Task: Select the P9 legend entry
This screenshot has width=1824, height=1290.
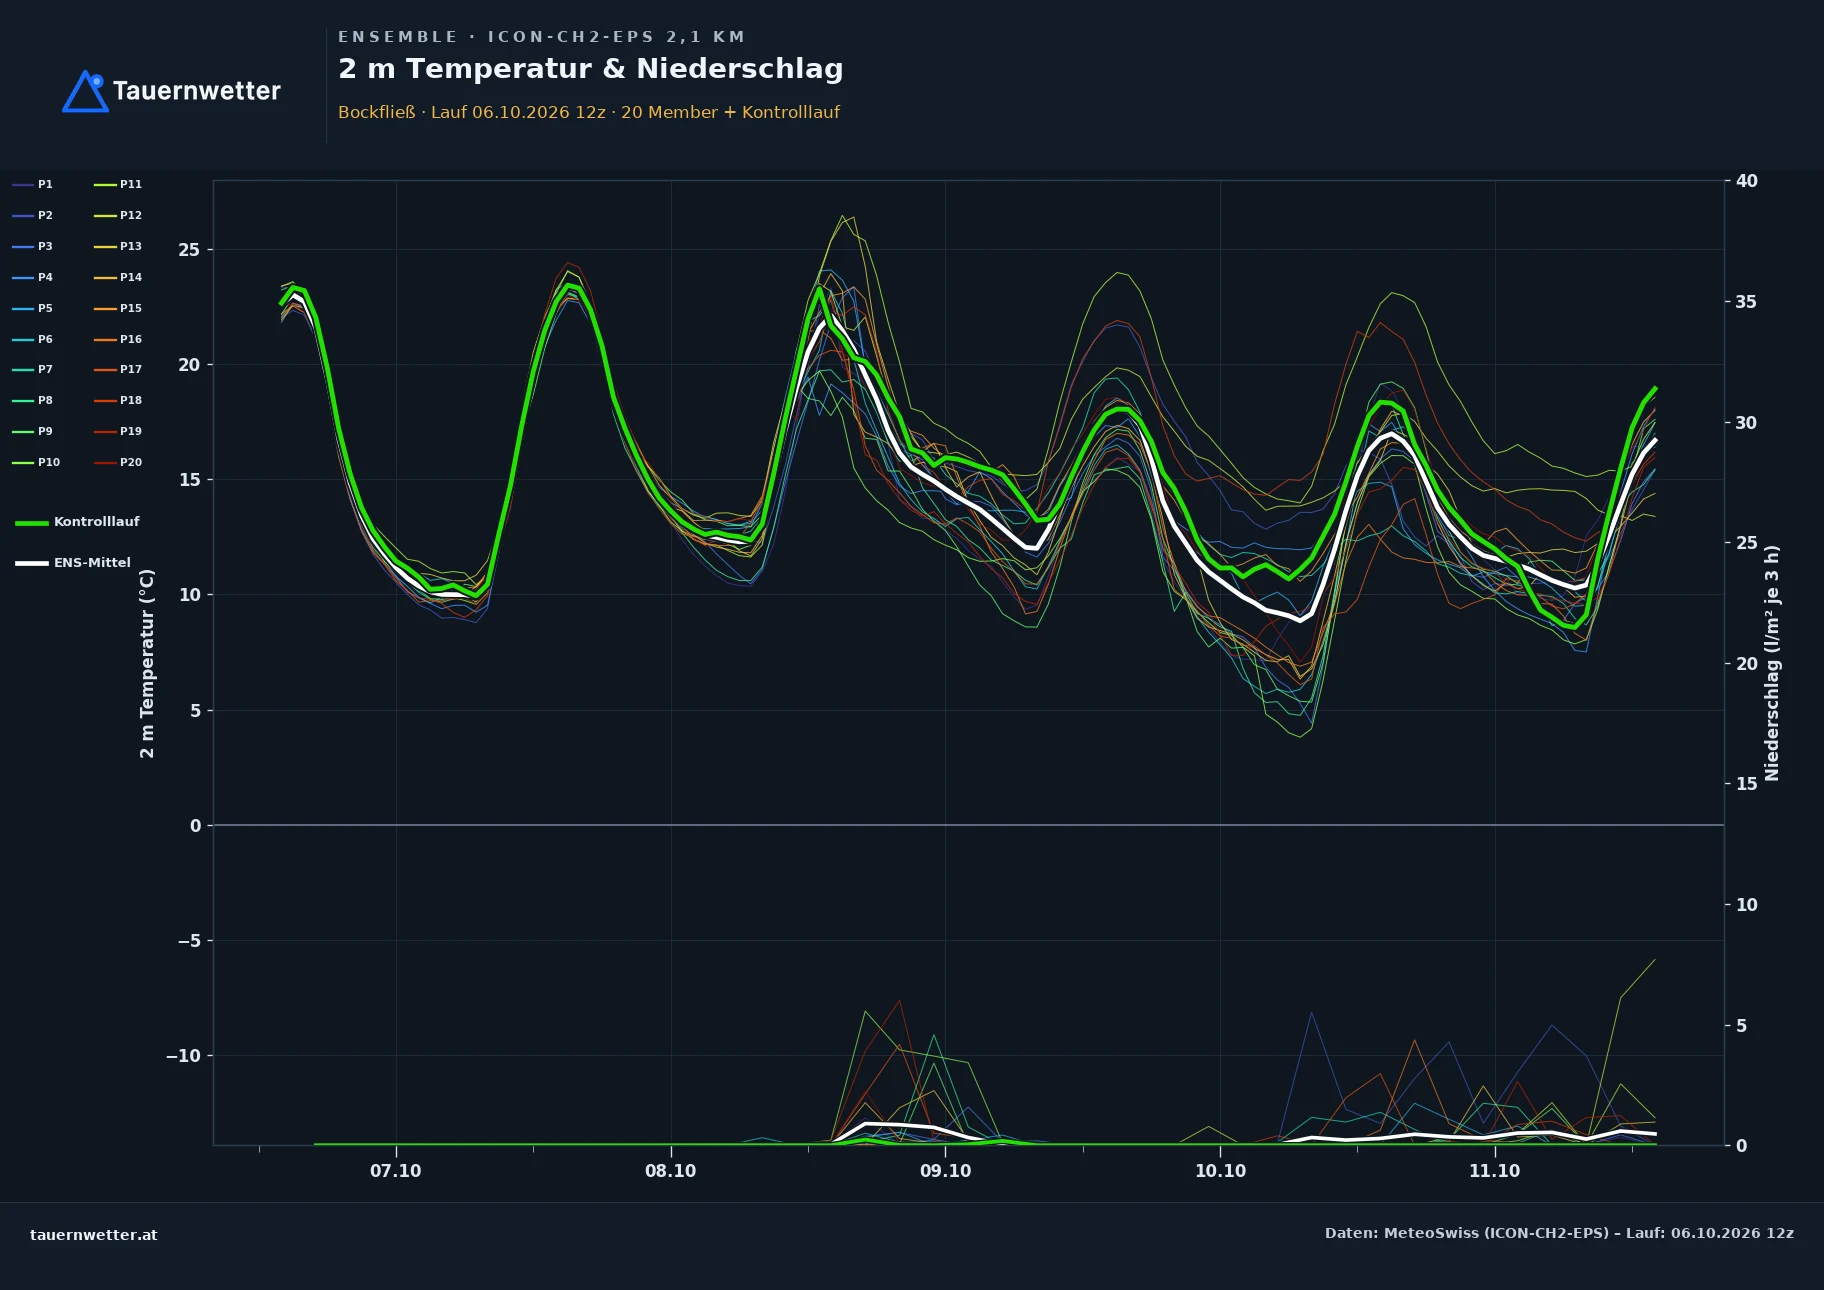Action: tap(32, 431)
